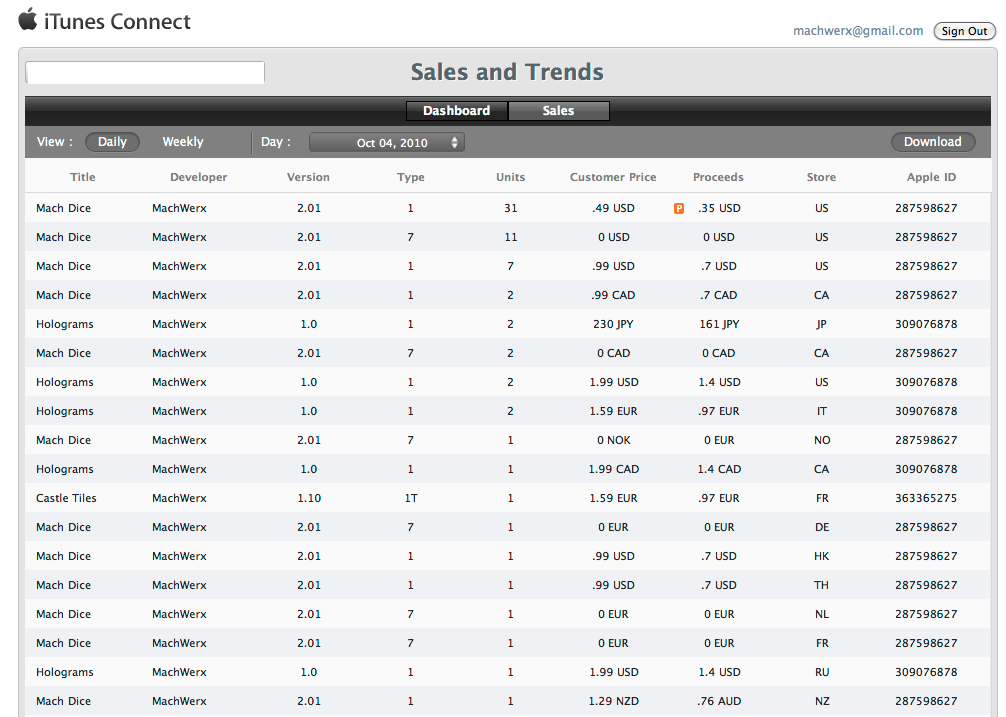Click the Units column header

click(x=510, y=177)
